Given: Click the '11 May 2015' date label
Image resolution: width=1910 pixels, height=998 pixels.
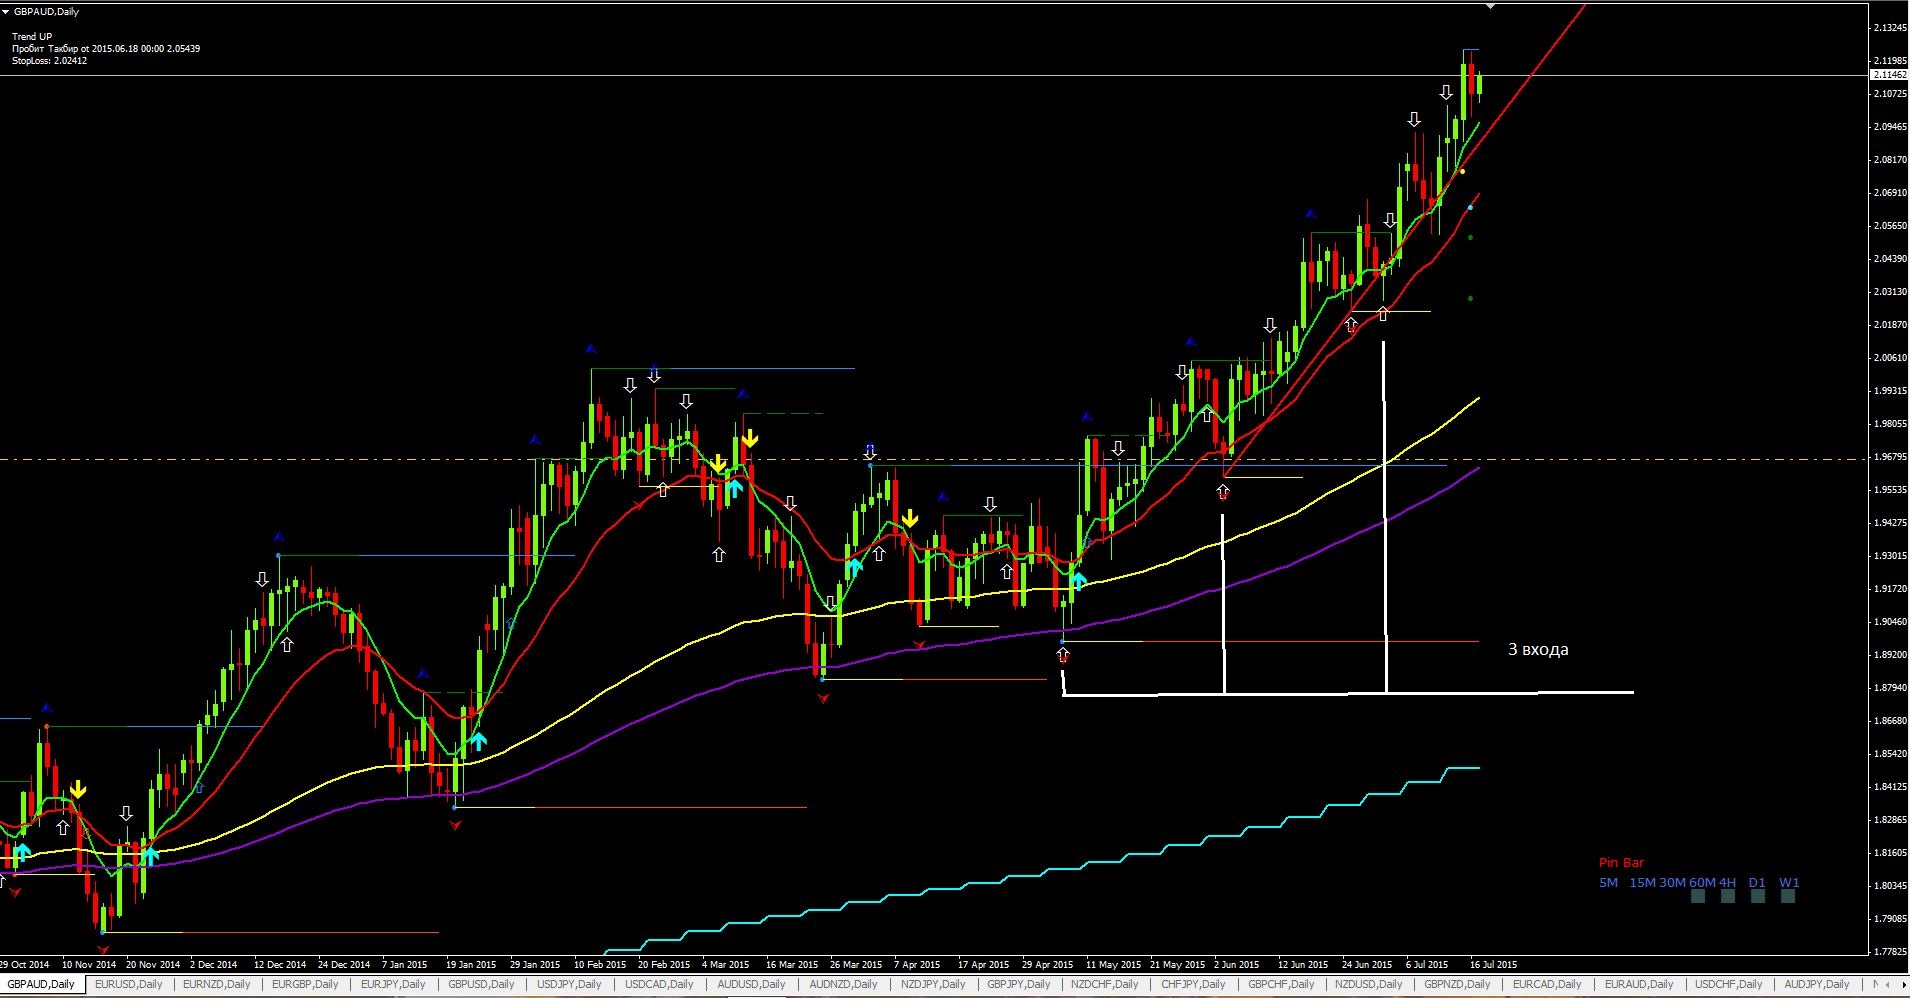Looking at the screenshot, I should coord(1113,965).
